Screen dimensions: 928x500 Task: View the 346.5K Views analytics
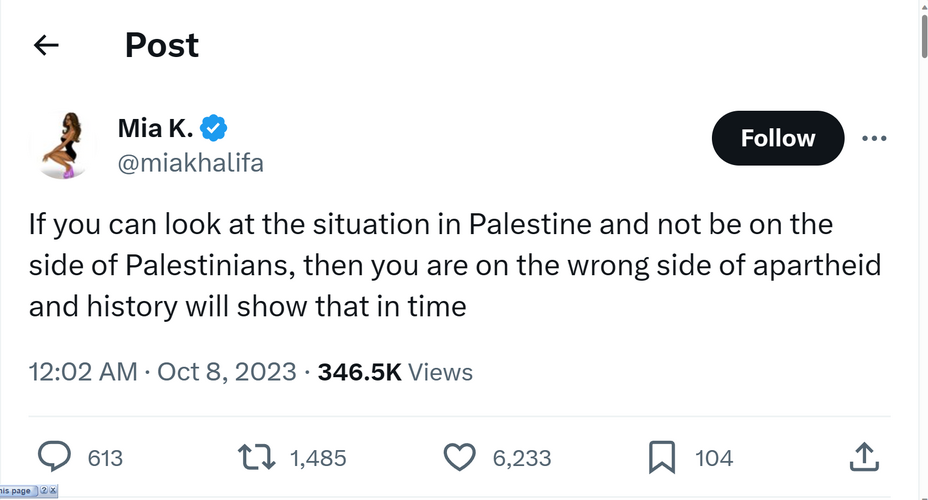395,372
